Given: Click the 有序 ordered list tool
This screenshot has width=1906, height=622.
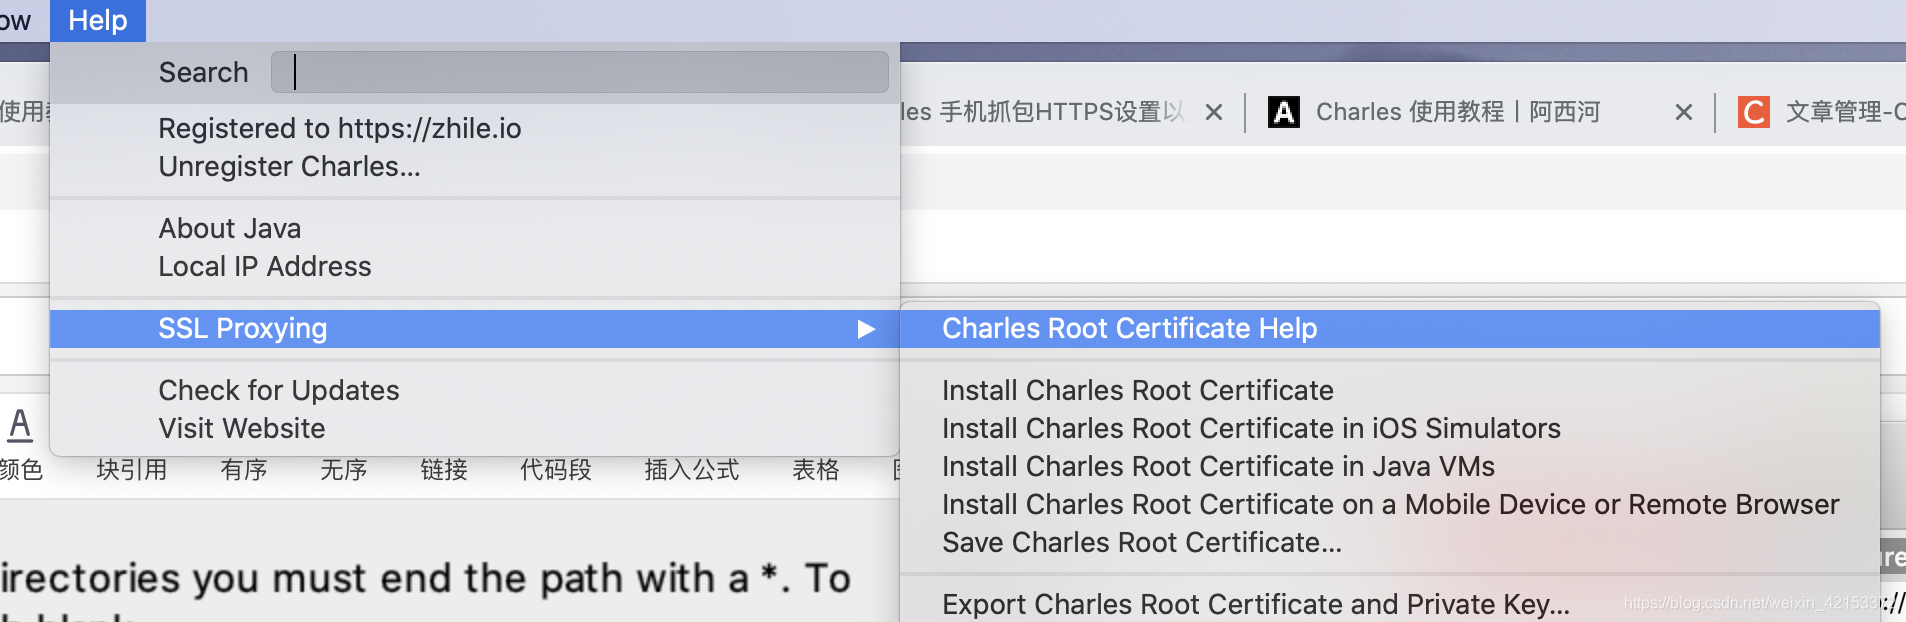Looking at the screenshot, I should click(x=244, y=469).
